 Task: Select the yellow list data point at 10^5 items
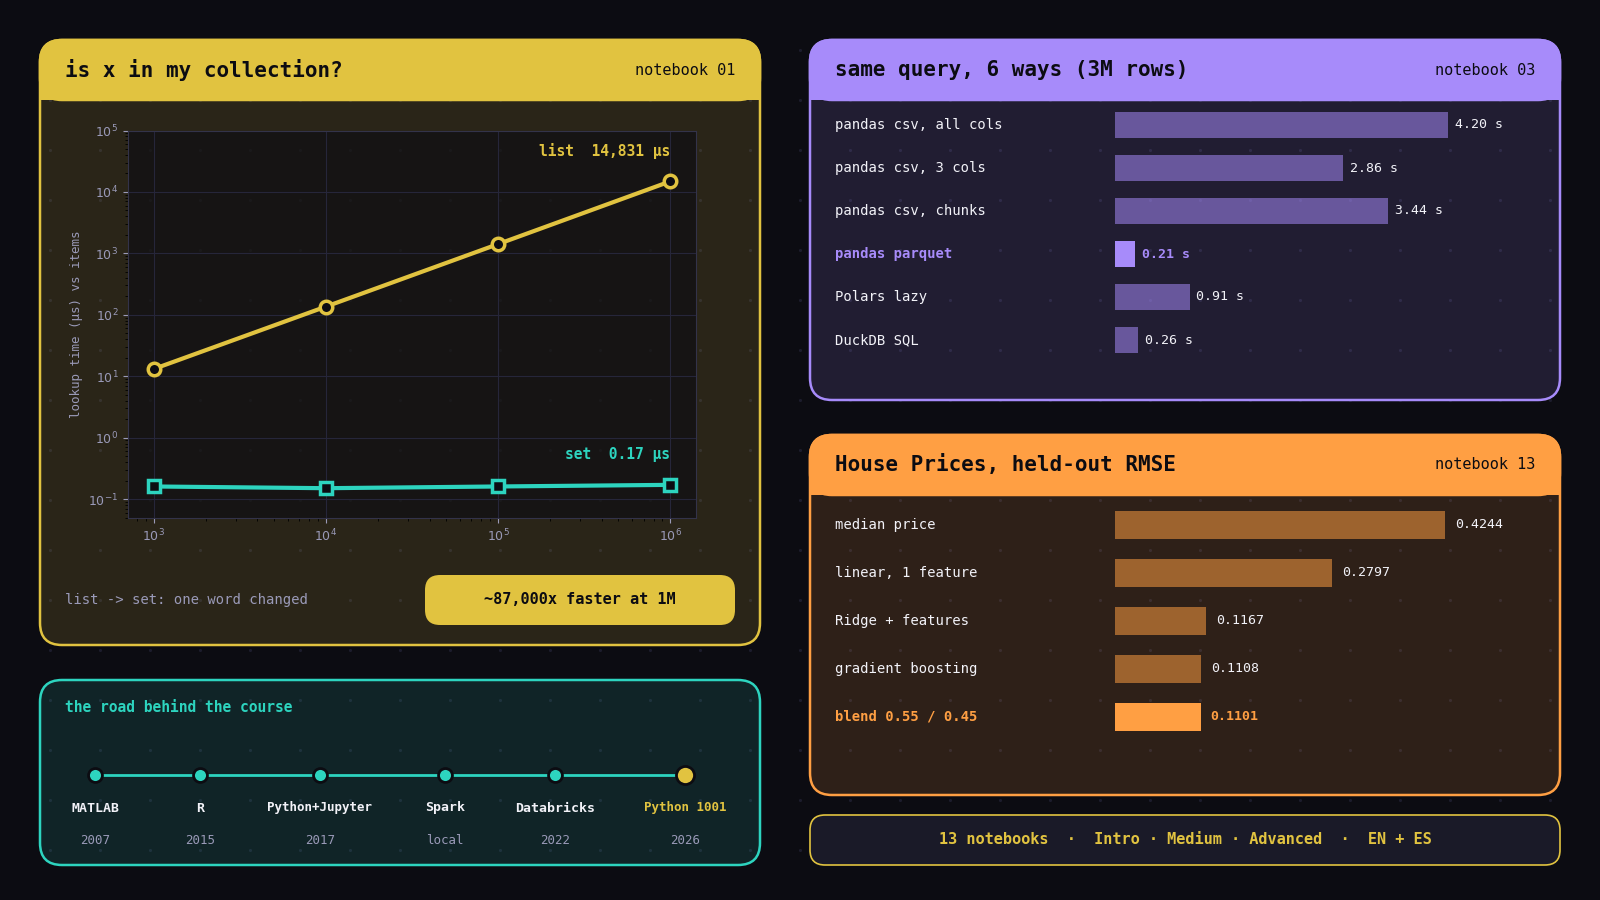pyautogui.click(x=498, y=244)
